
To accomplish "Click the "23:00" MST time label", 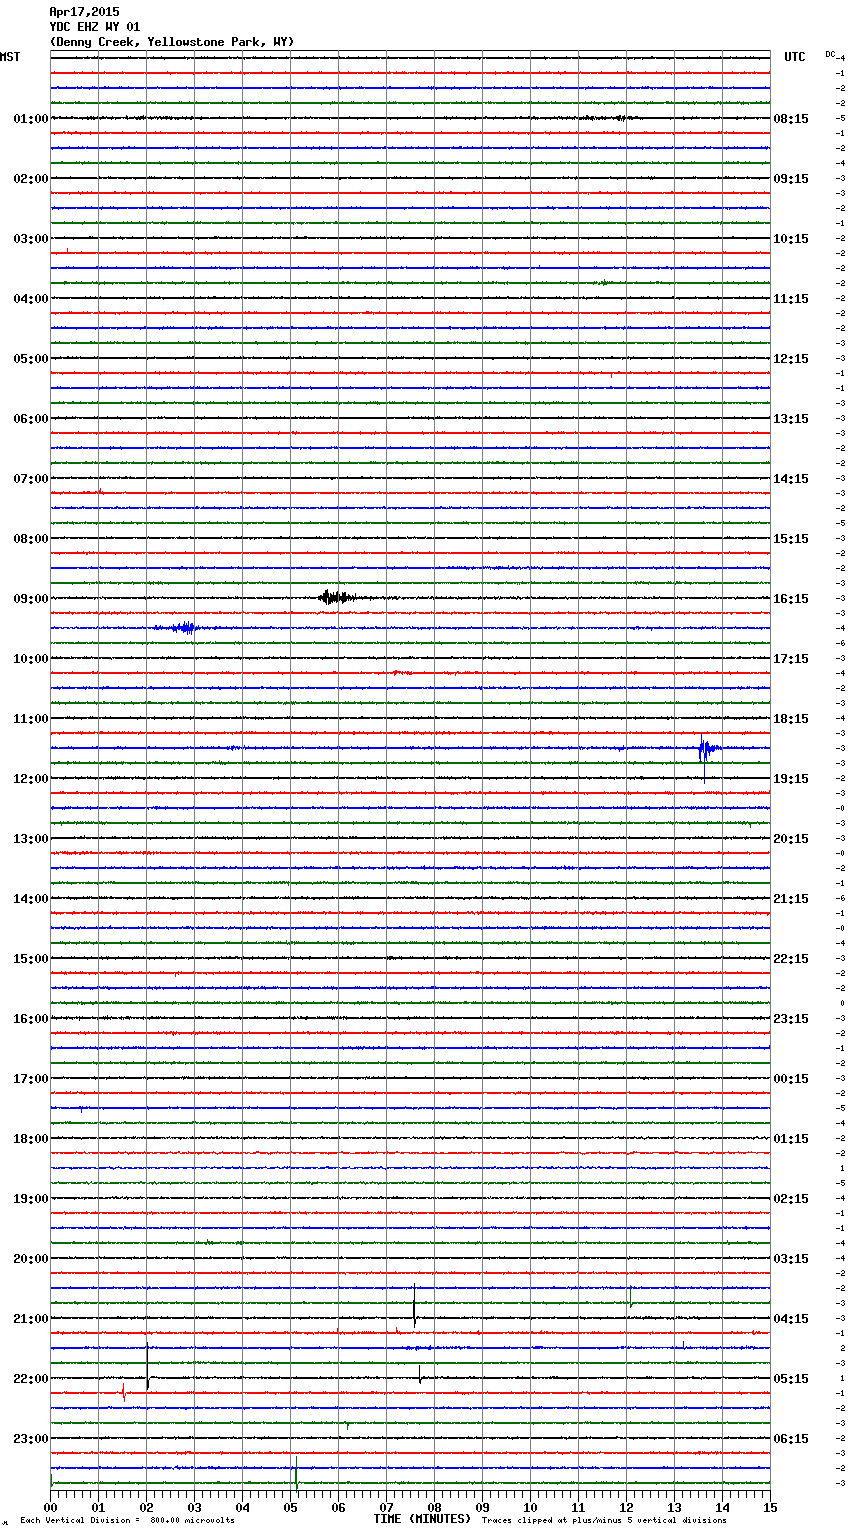I will pos(30,1439).
